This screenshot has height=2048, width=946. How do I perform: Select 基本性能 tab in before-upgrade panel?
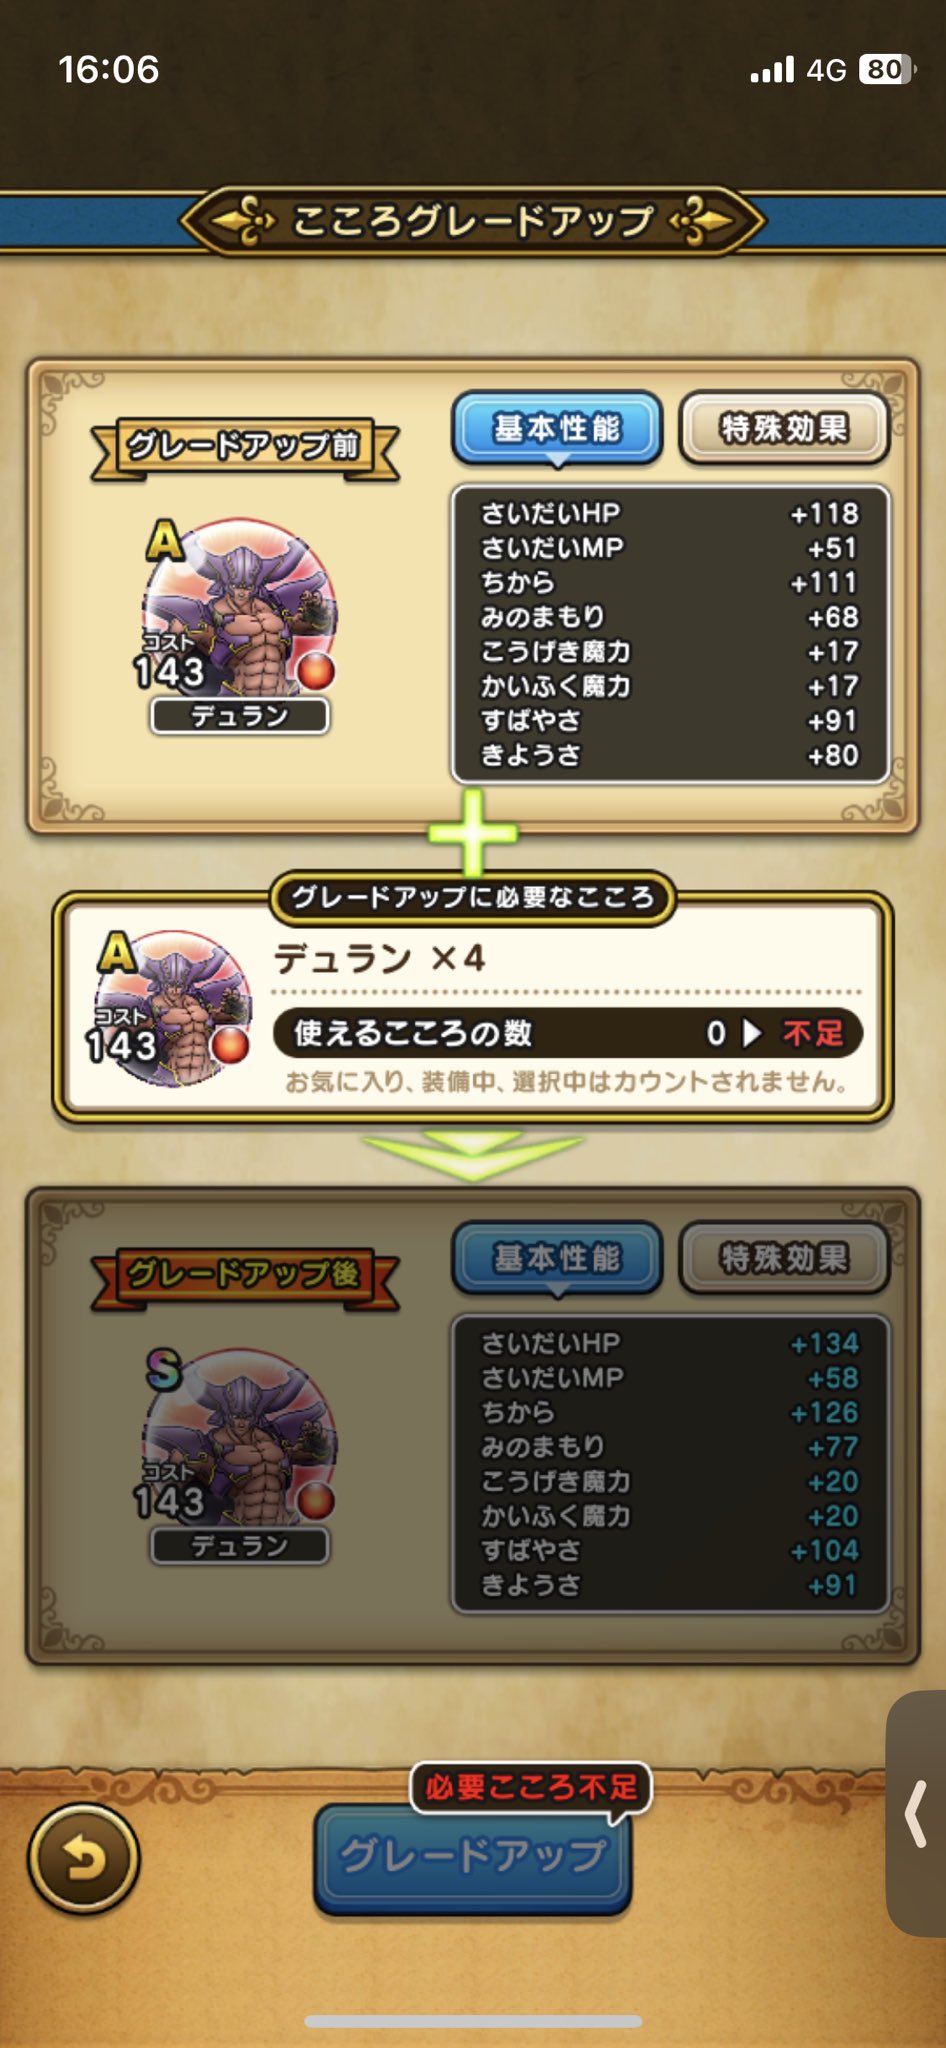coord(557,429)
